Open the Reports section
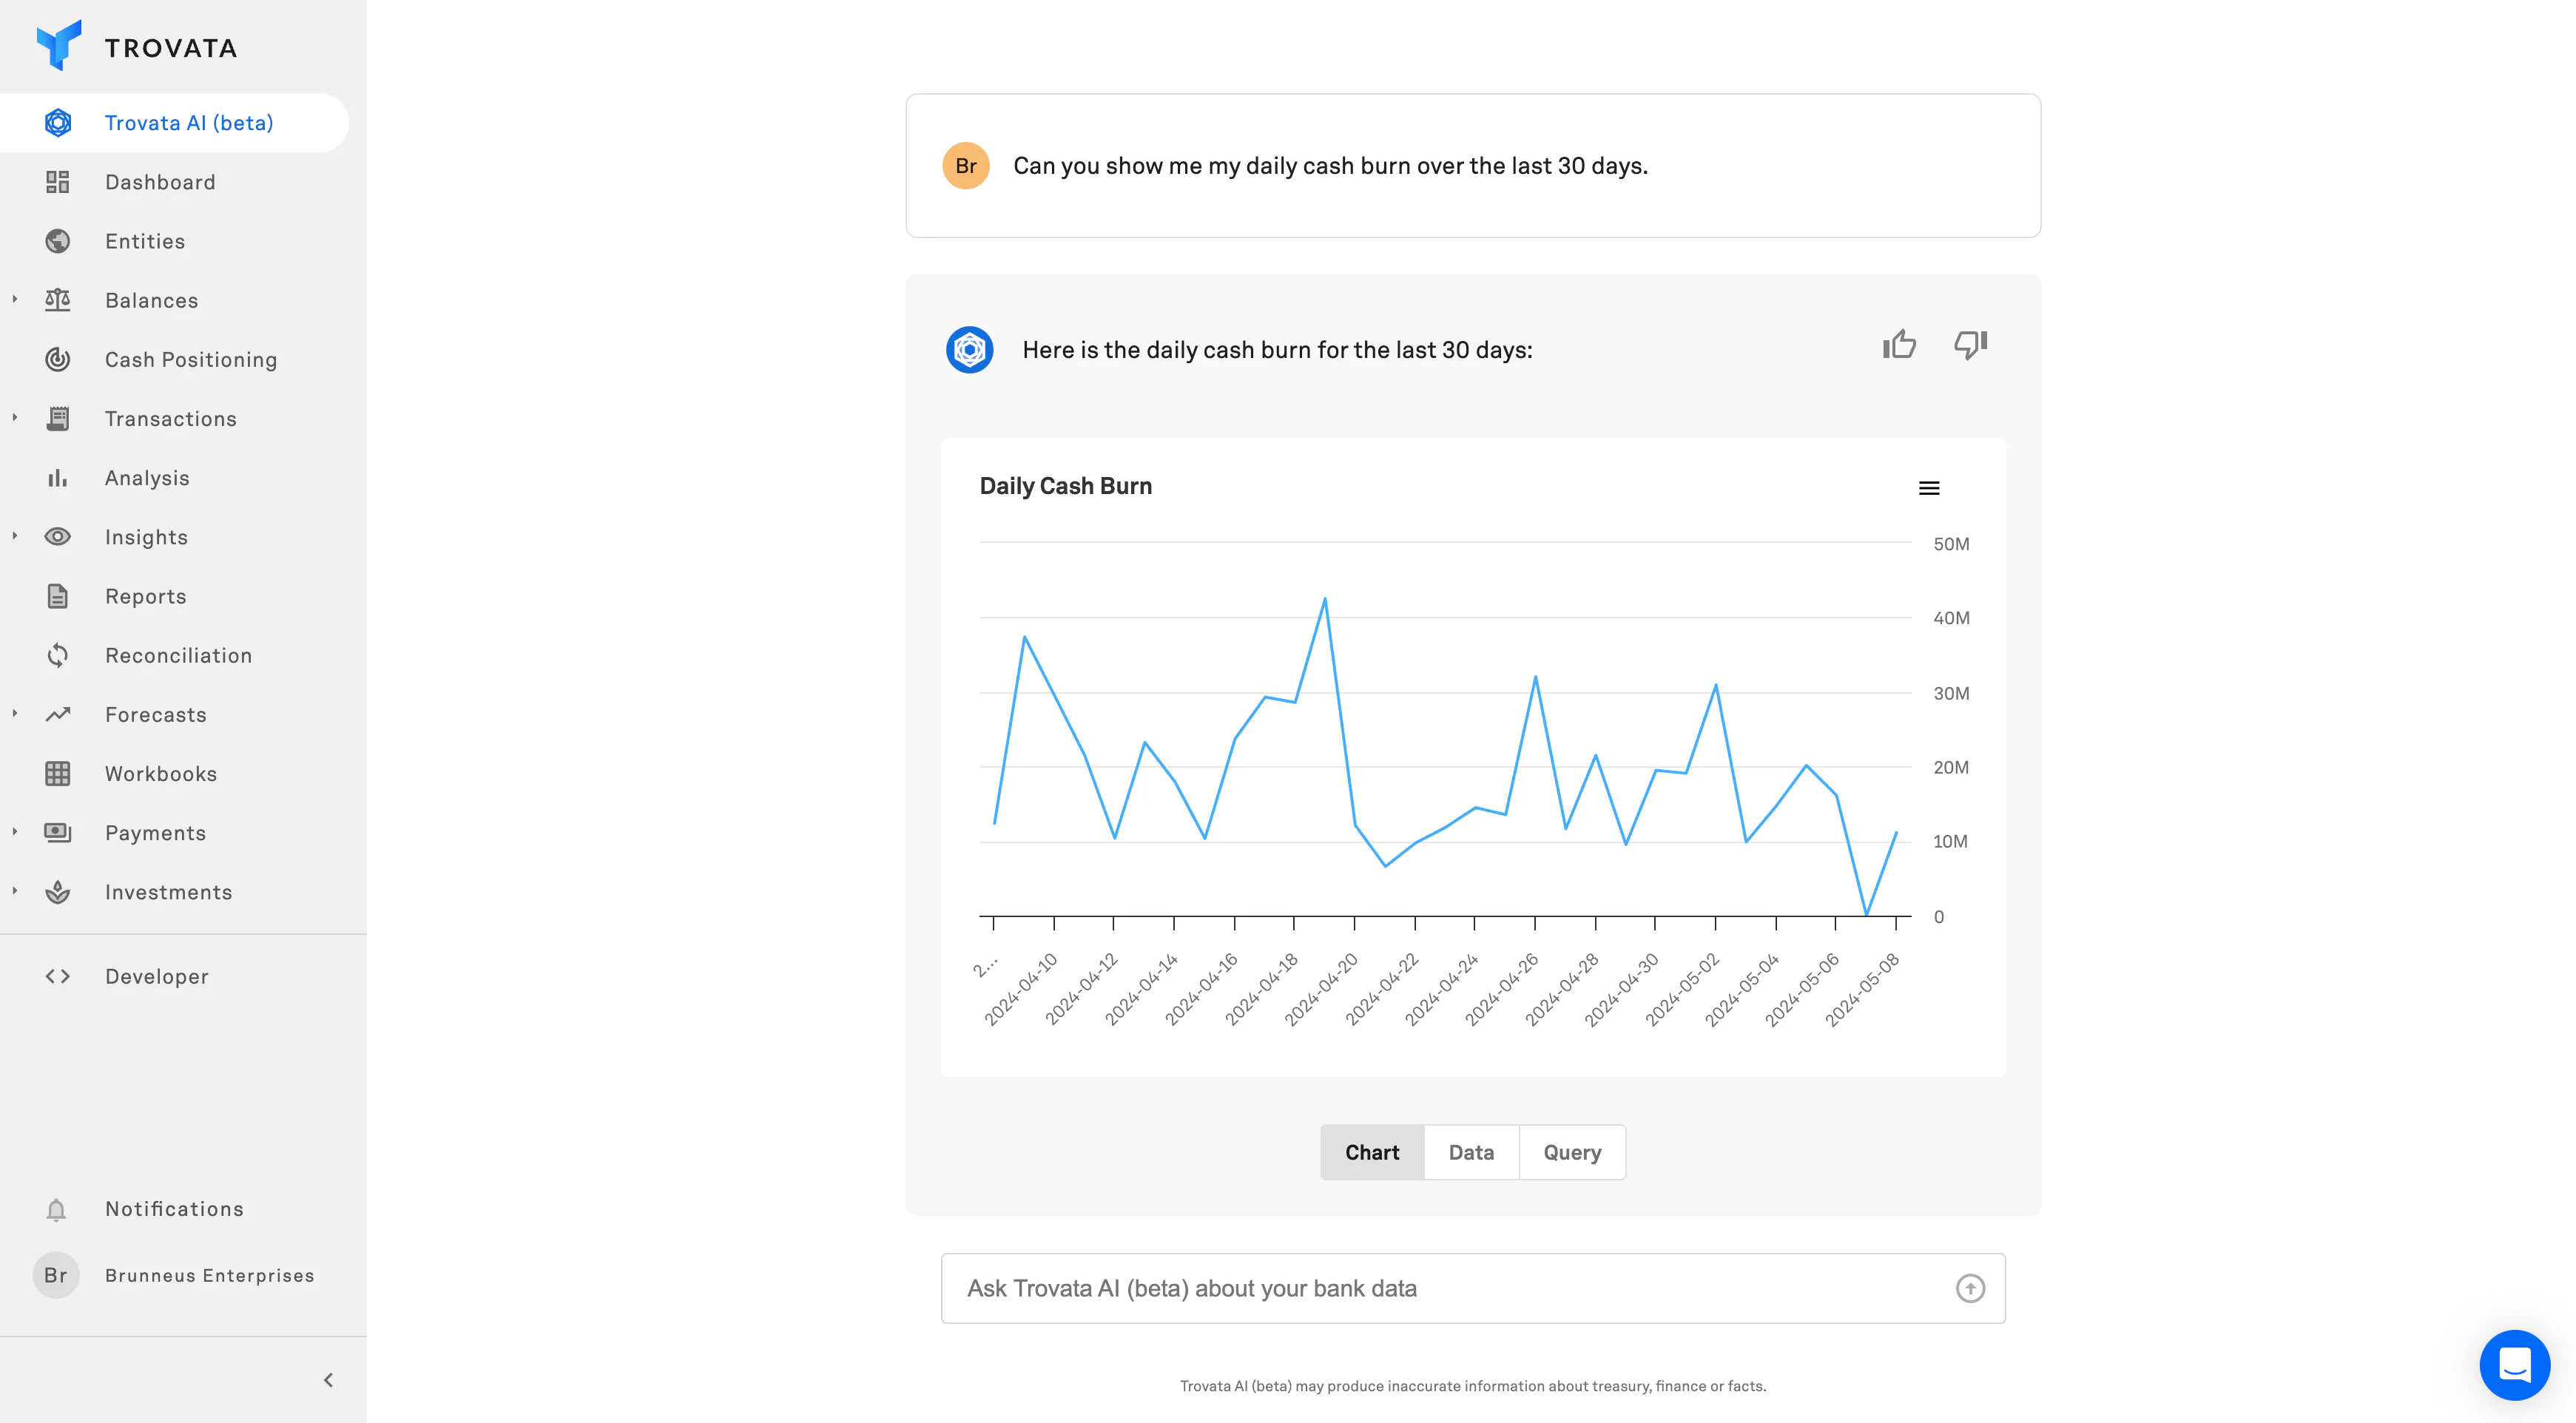 (145, 595)
